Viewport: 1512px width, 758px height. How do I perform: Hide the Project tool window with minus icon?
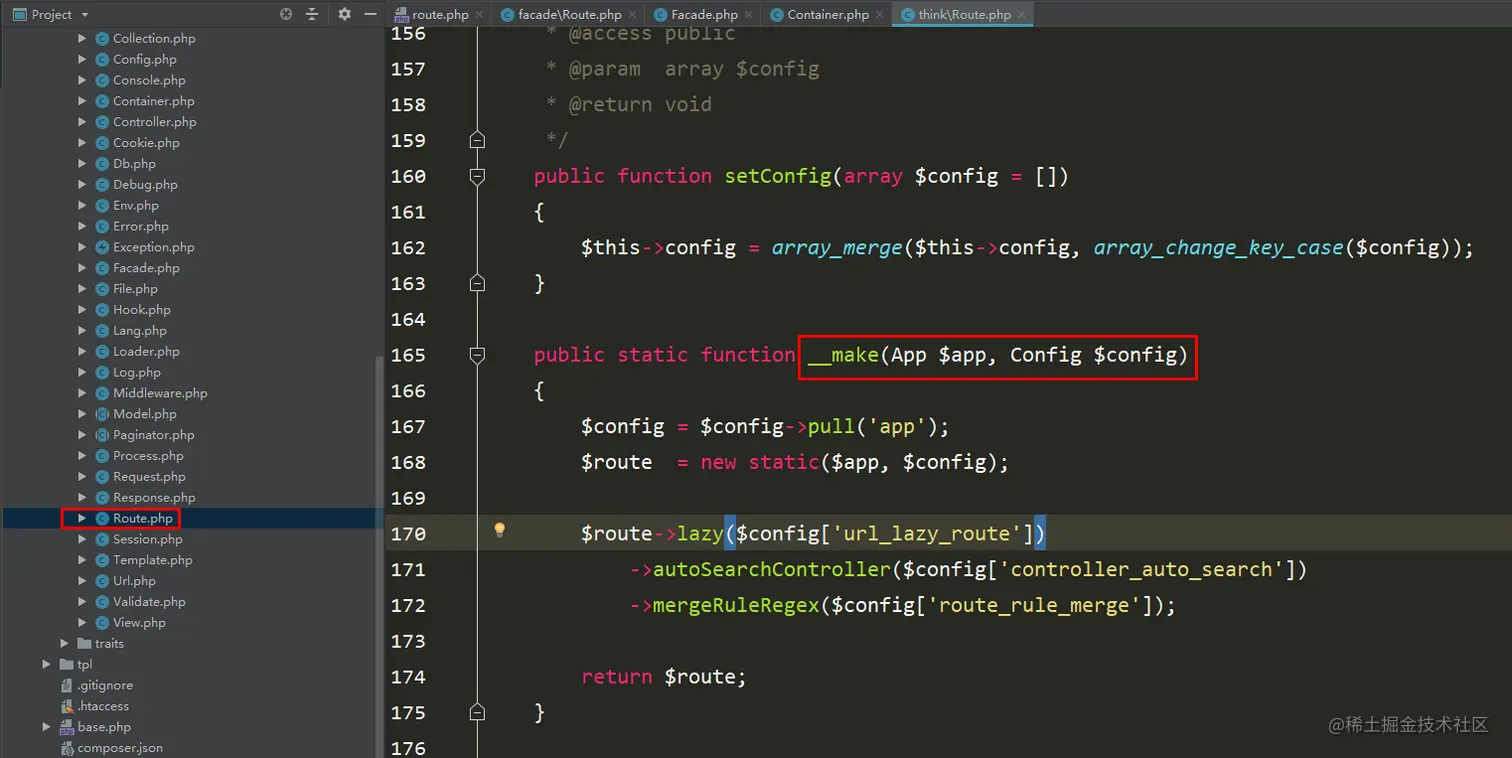(x=370, y=14)
